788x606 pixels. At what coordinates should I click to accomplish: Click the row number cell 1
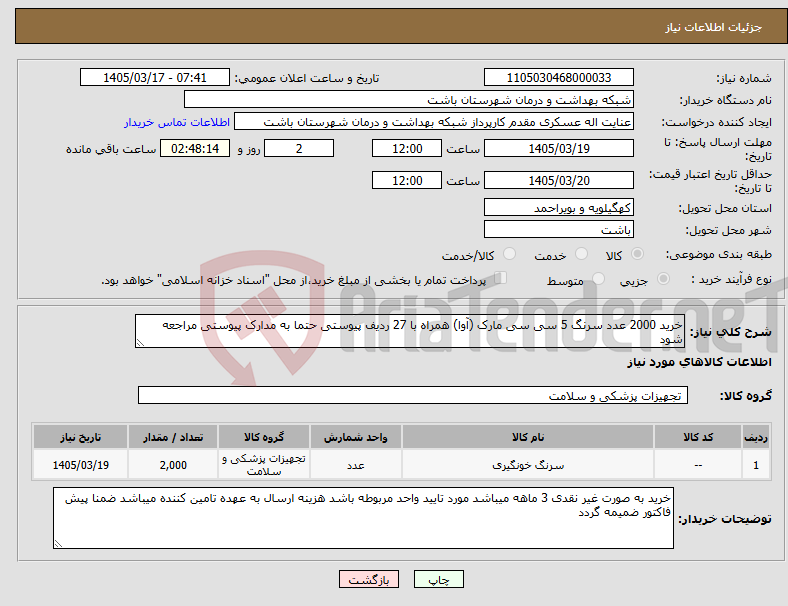point(755,465)
